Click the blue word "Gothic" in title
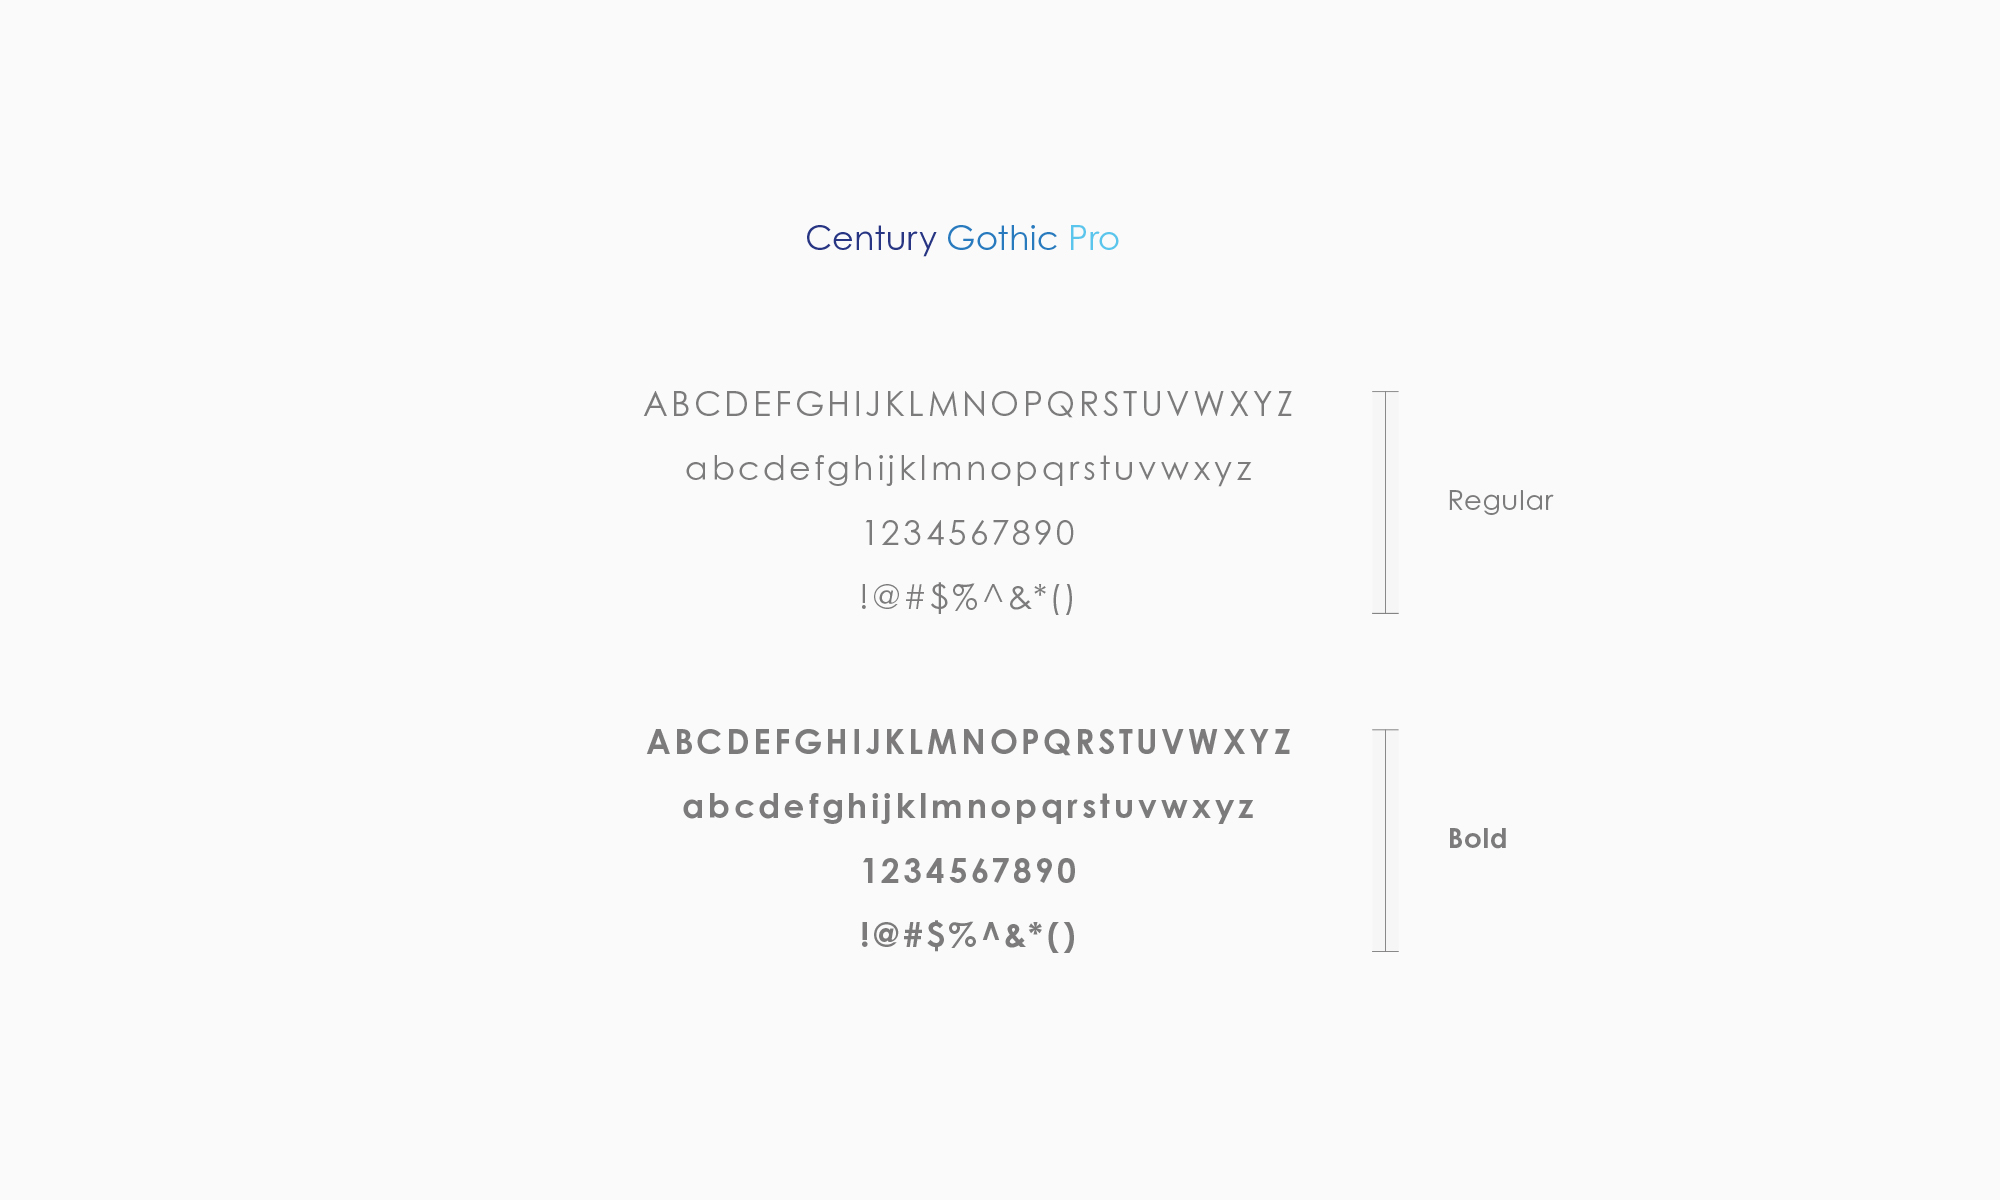This screenshot has width=2000, height=1200. coord(1001,239)
